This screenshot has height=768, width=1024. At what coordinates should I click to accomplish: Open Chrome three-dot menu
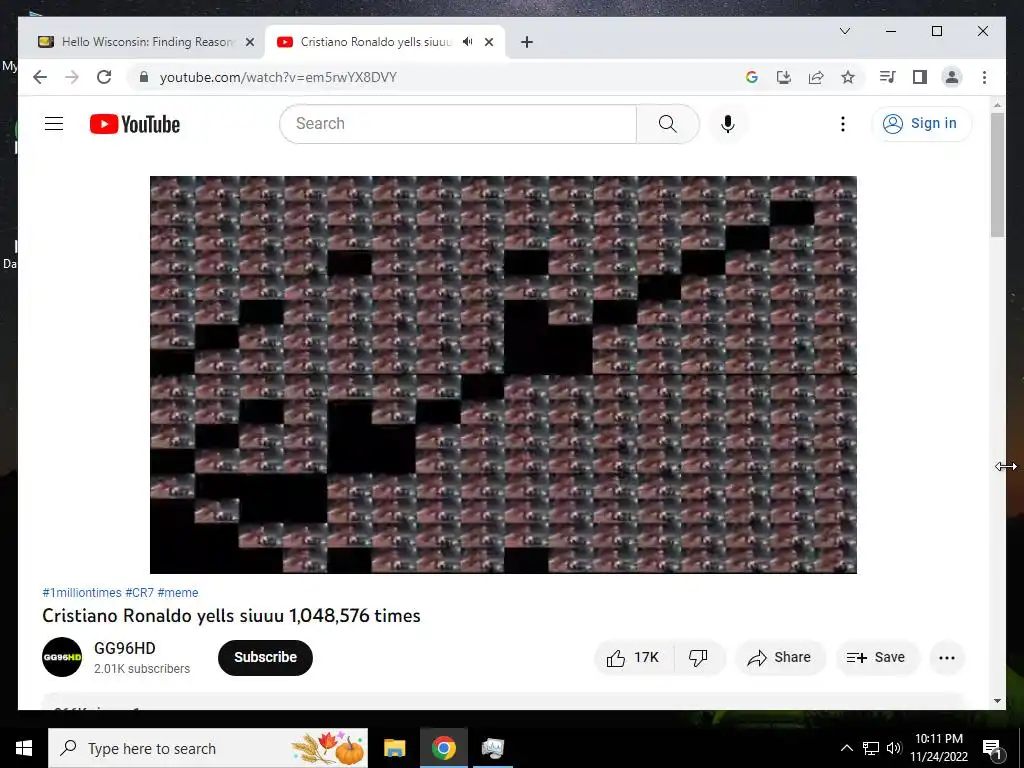[x=984, y=77]
